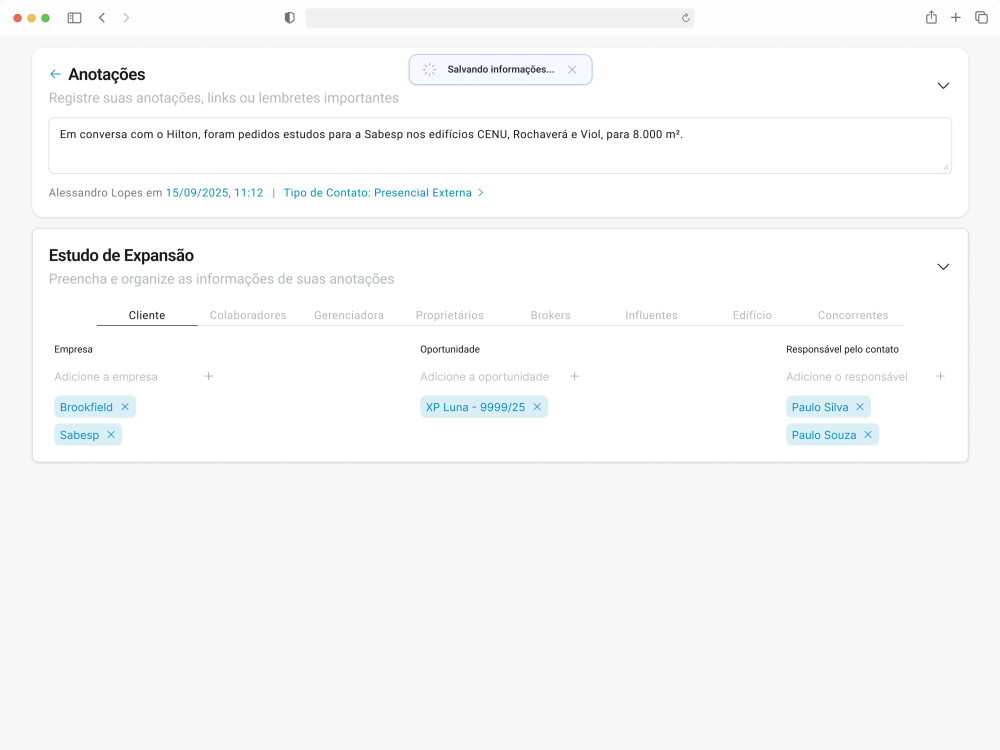1000x750 pixels.
Task: Click the plus icon to add empresa
Action: tap(209, 376)
